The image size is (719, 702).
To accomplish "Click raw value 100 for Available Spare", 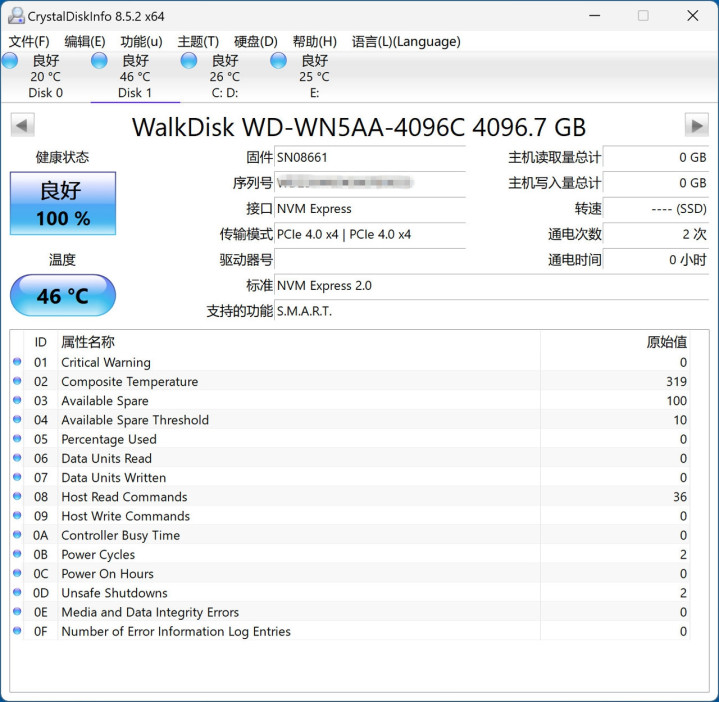I will coord(676,401).
